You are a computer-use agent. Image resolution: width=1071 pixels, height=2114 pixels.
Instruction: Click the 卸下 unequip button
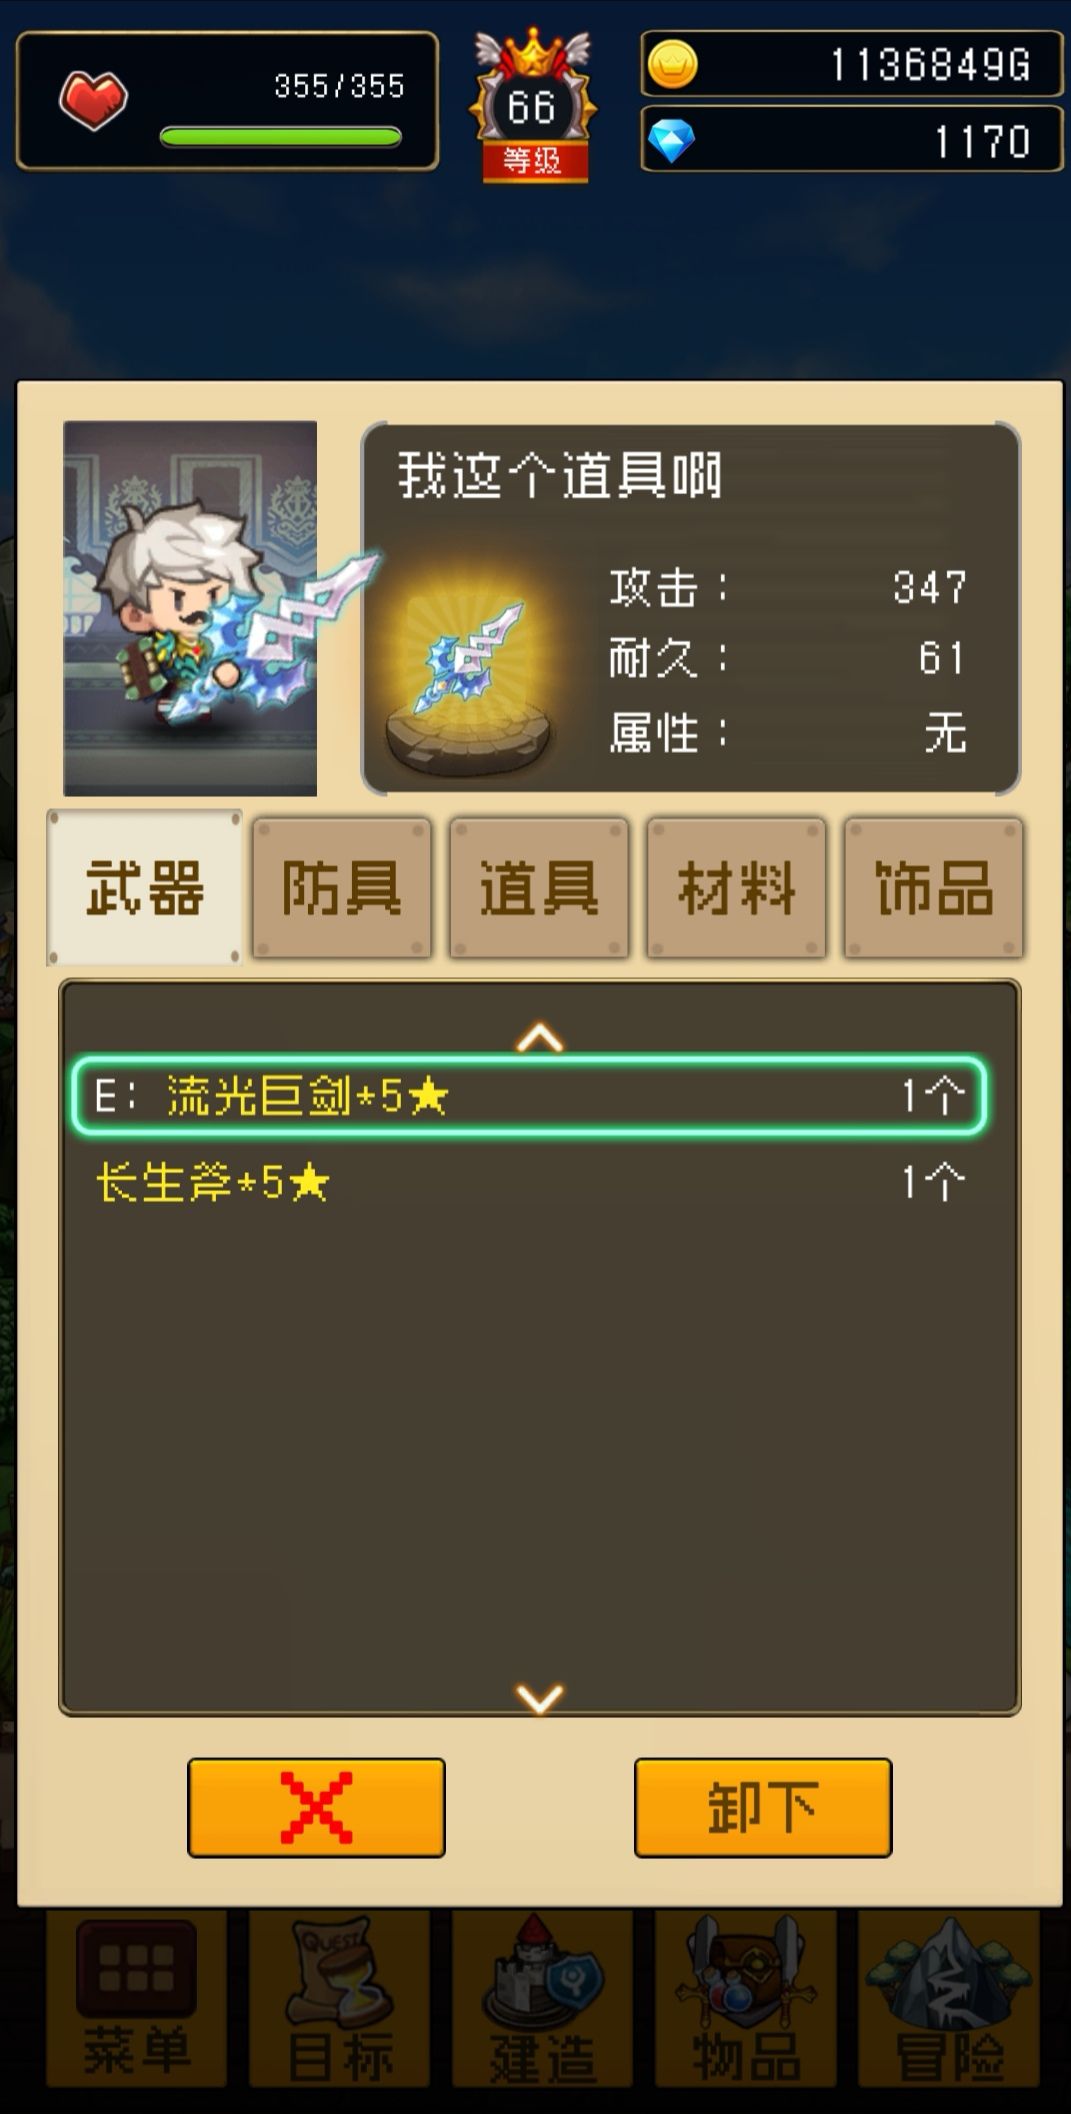pyautogui.click(x=763, y=1807)
